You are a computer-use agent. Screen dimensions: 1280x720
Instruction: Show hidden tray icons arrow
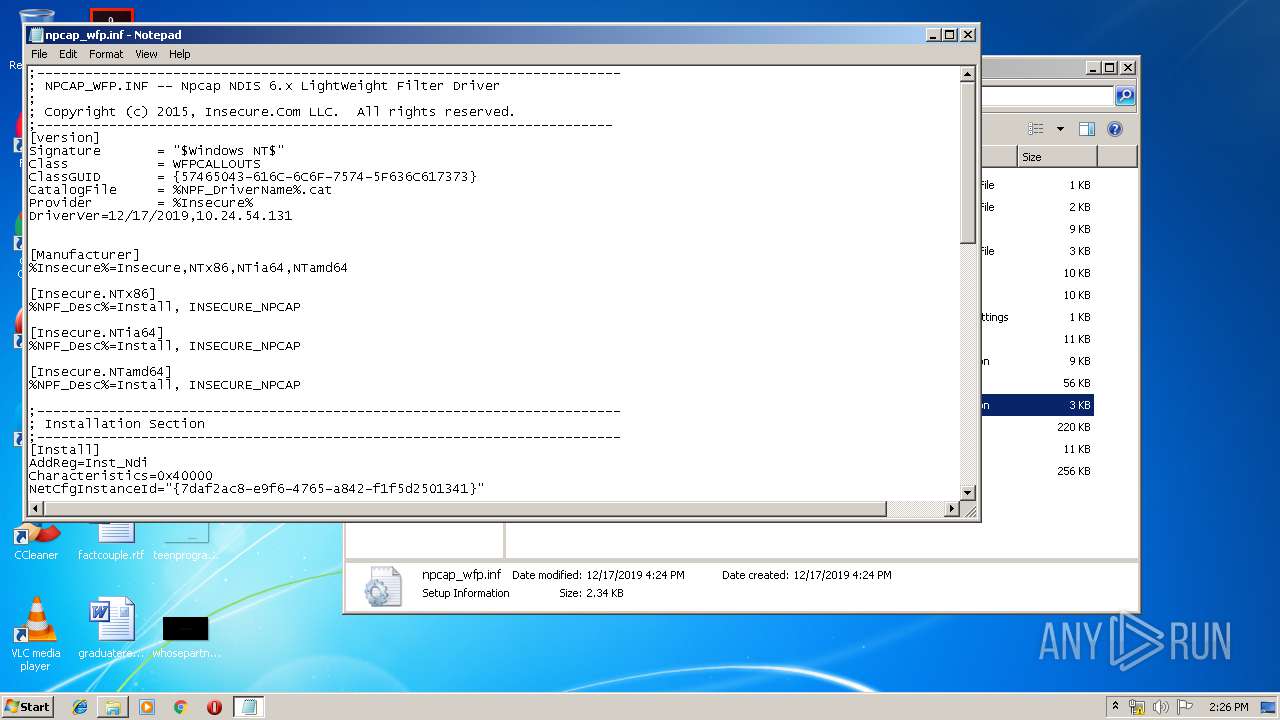1116,706
